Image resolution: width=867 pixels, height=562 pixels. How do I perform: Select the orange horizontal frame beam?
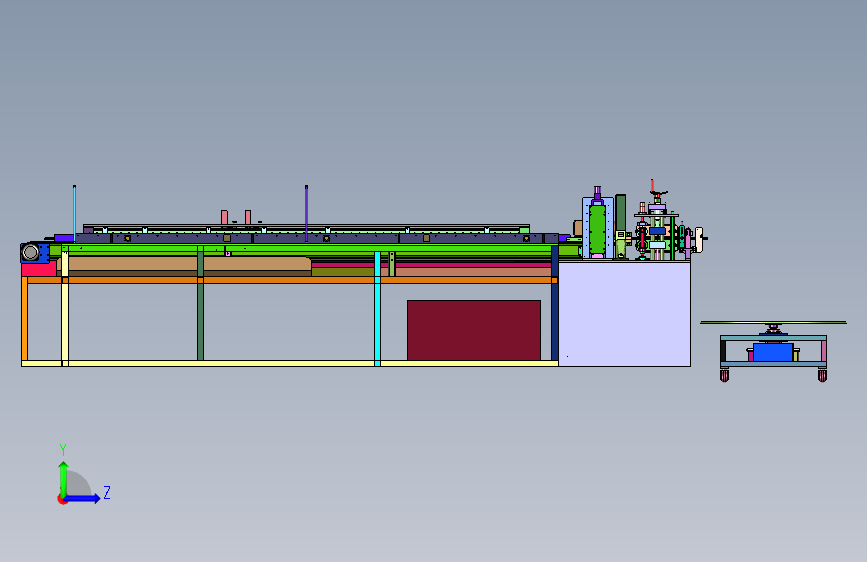tap(290, 280)
